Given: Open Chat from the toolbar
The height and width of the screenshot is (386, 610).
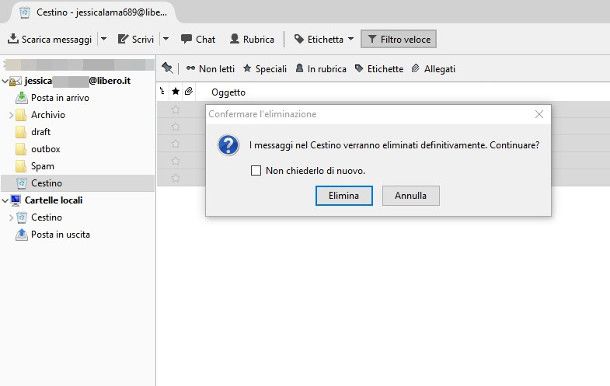Looking at the screenshot, I should (198, 39).
